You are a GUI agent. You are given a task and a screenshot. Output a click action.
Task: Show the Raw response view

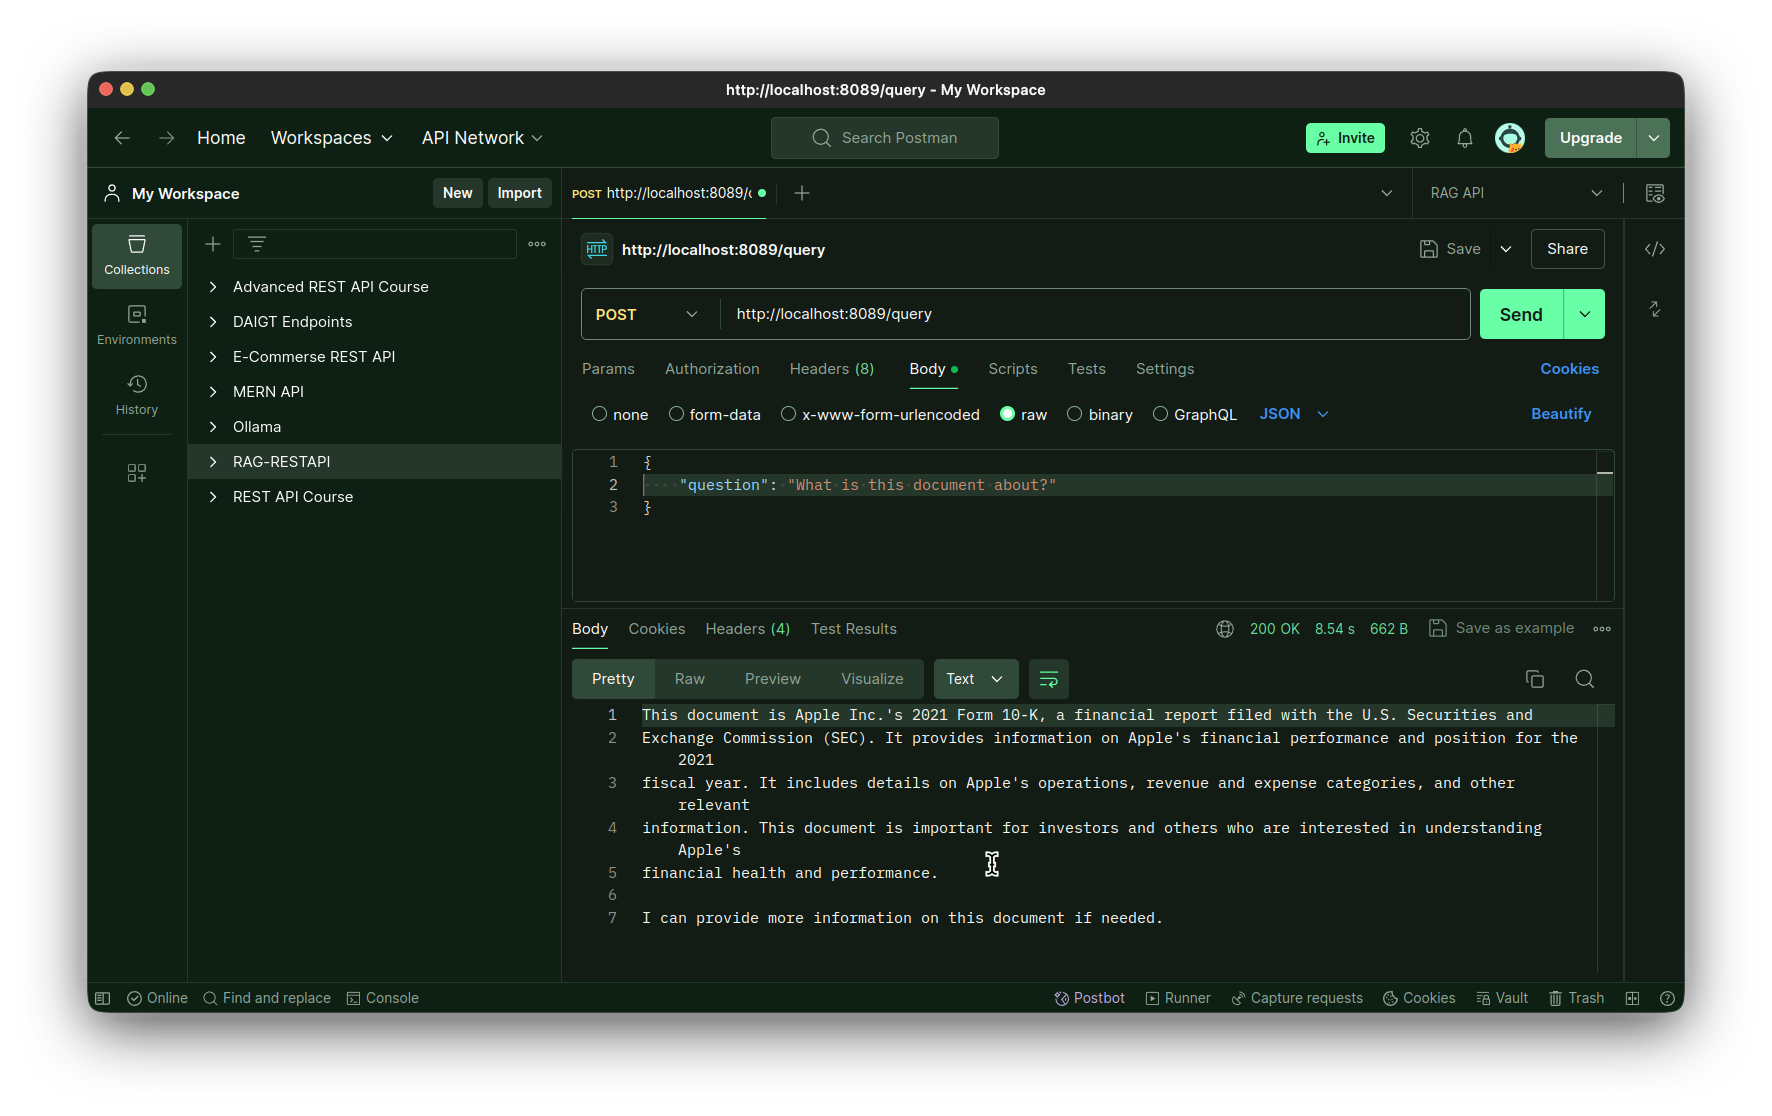[x=690, y=679]
